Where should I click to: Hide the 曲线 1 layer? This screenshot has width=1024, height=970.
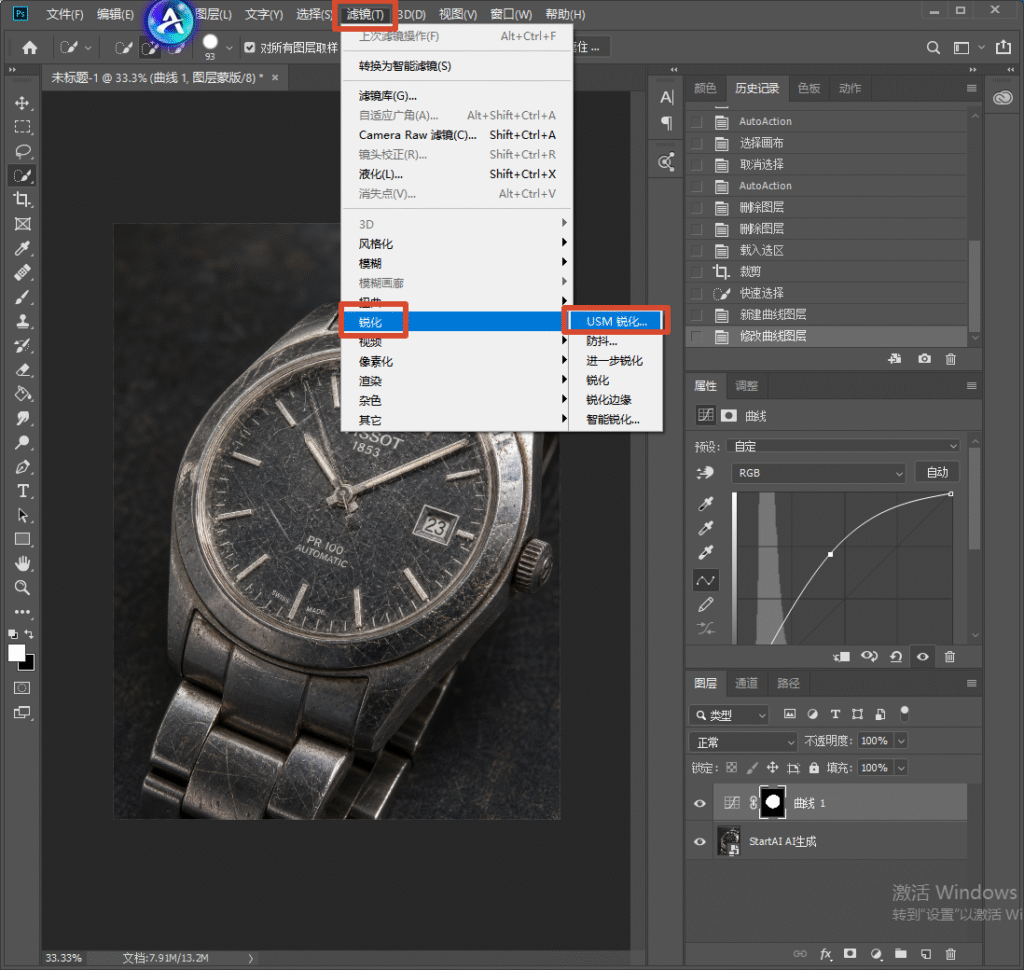point(699,803)
